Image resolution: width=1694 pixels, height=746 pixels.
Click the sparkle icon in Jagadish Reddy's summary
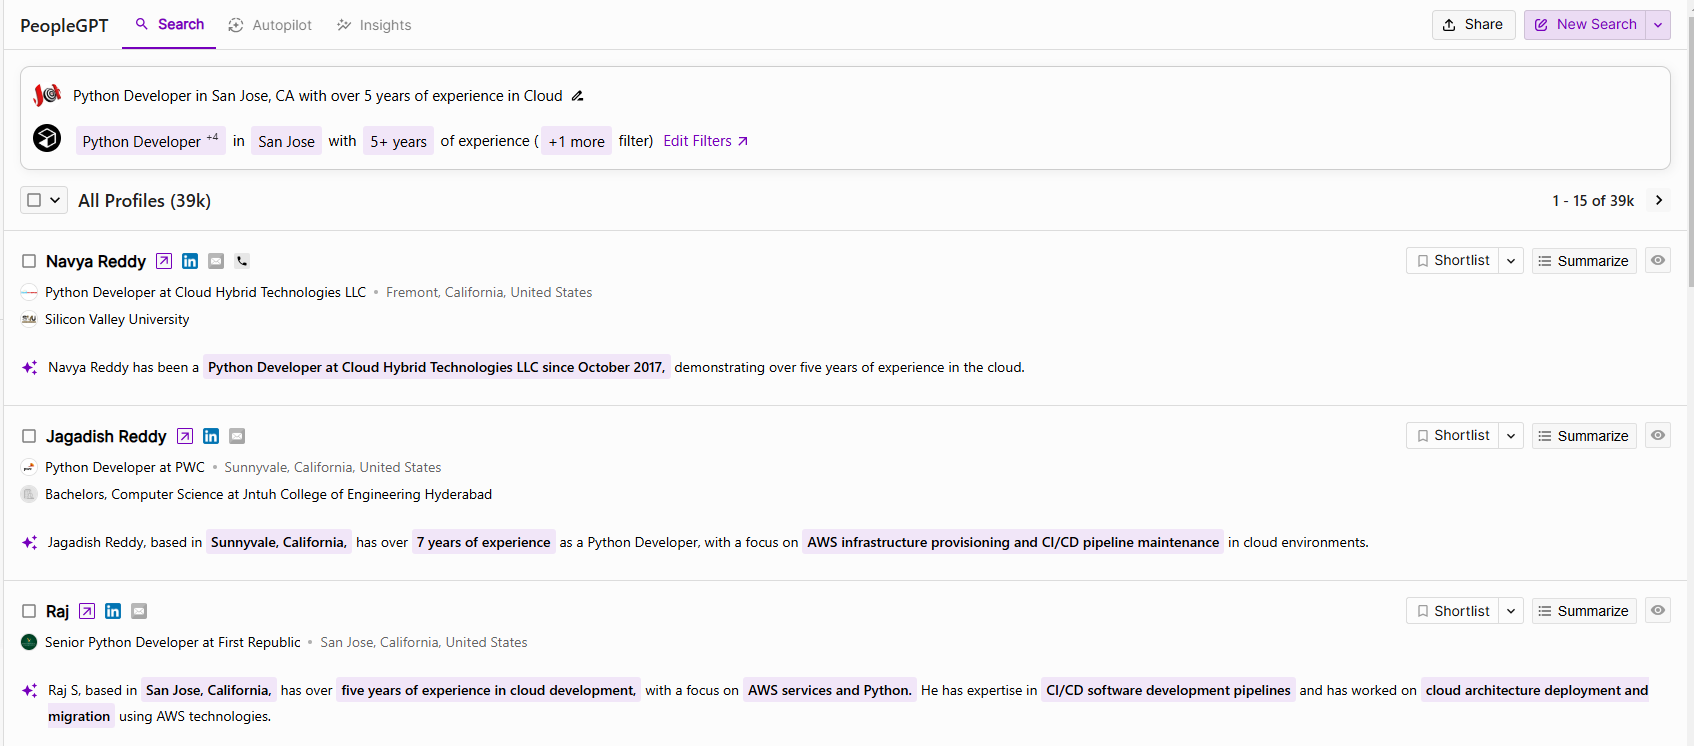(30, 543)
